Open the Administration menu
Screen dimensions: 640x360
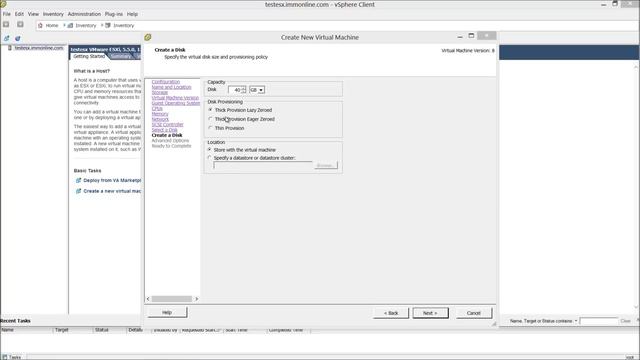point(84,14)
